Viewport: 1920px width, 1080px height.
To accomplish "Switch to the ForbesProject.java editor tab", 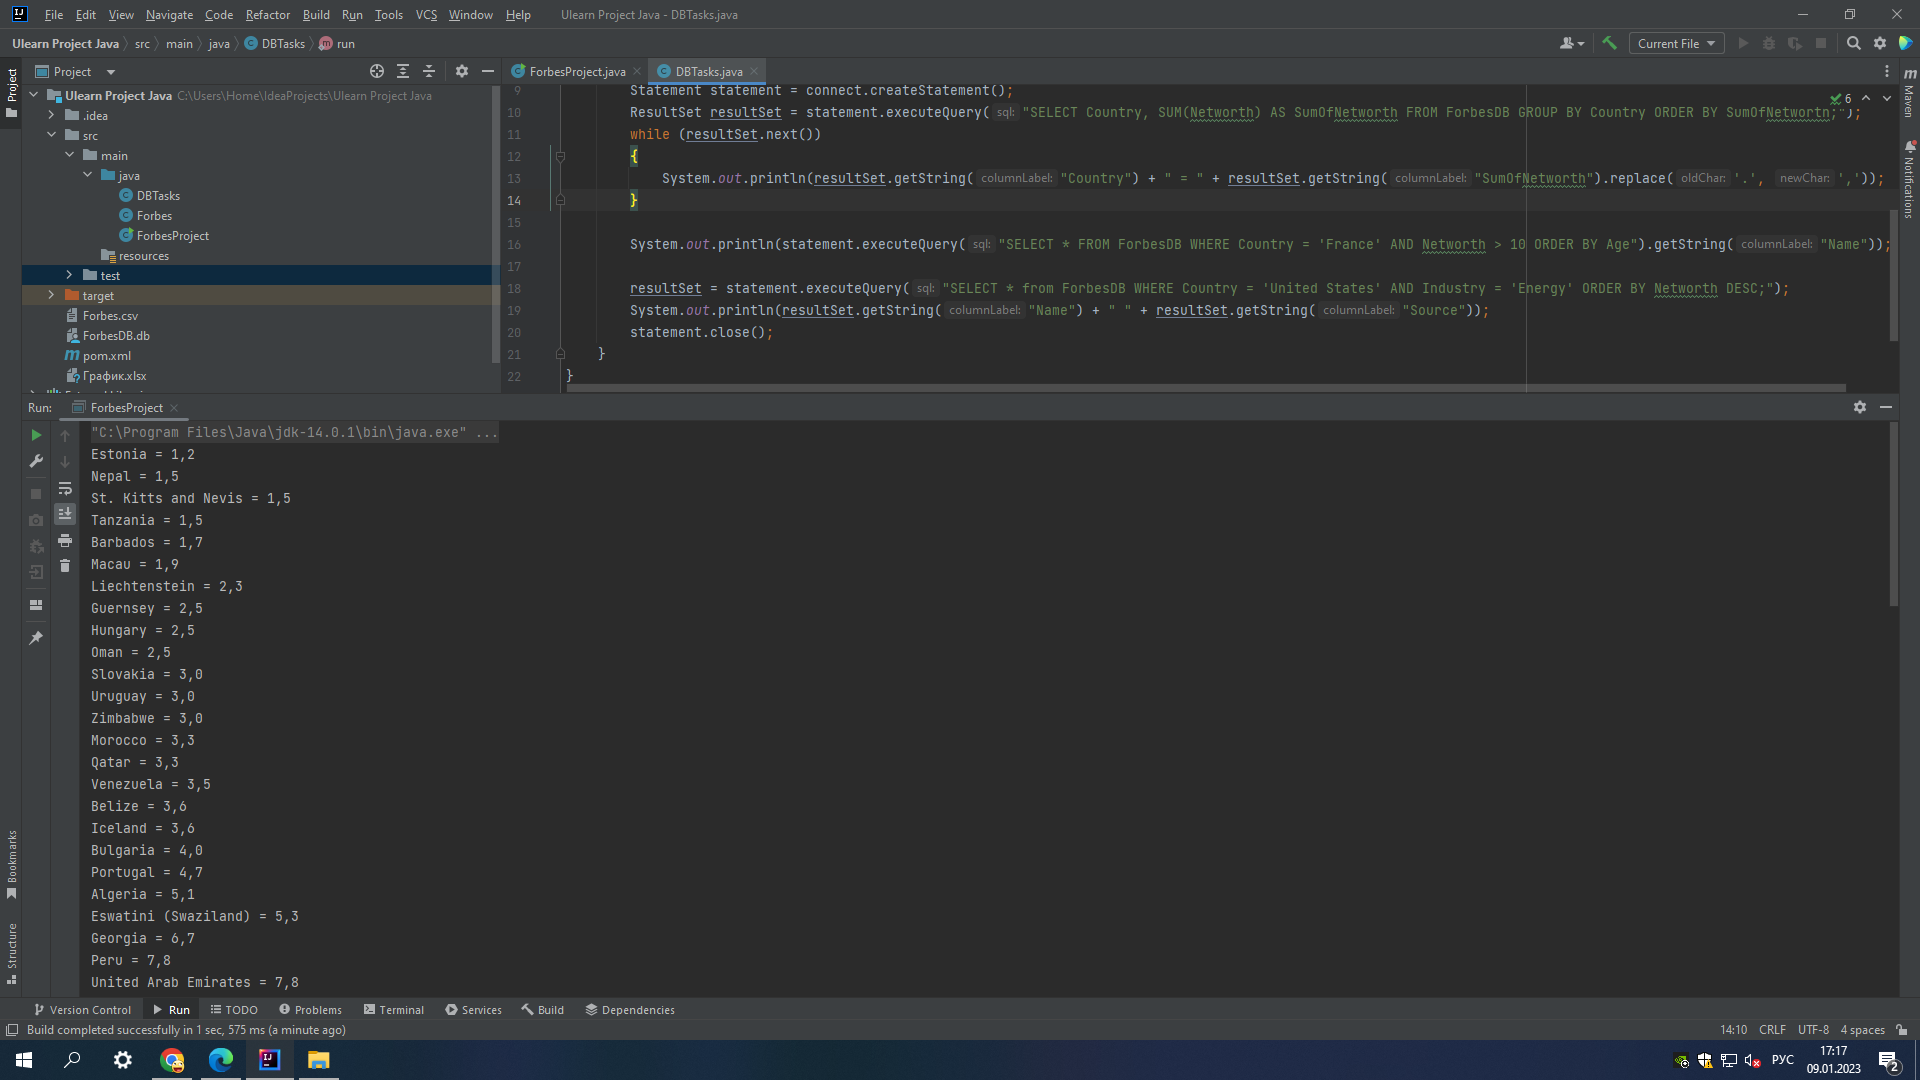I will pyautogui.click(x=575, y=71).
